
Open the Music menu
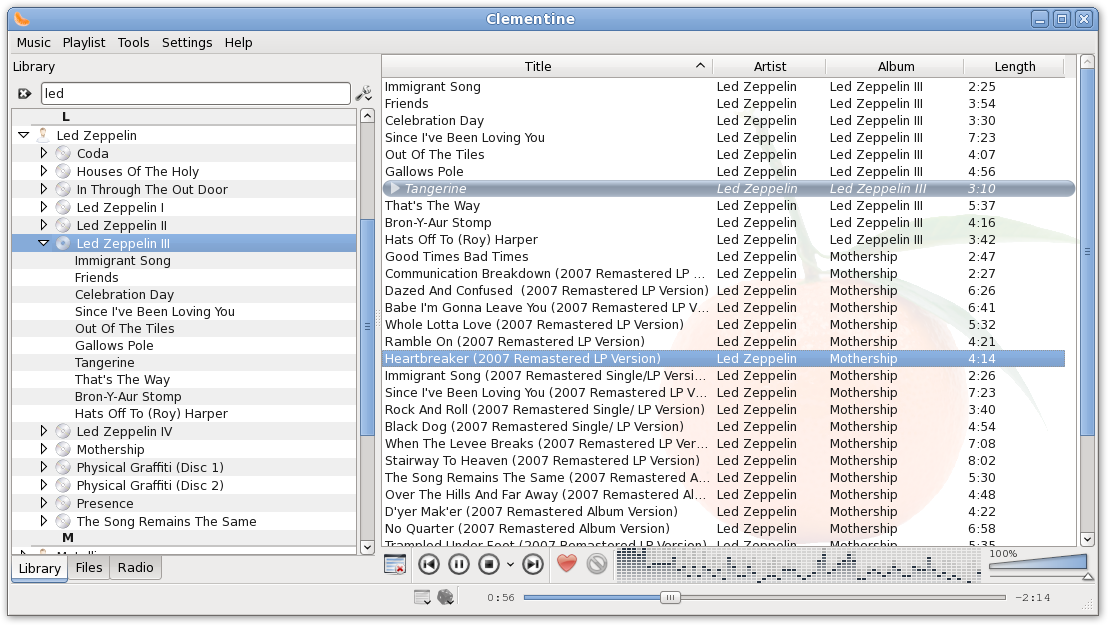(x=34, y=42)
